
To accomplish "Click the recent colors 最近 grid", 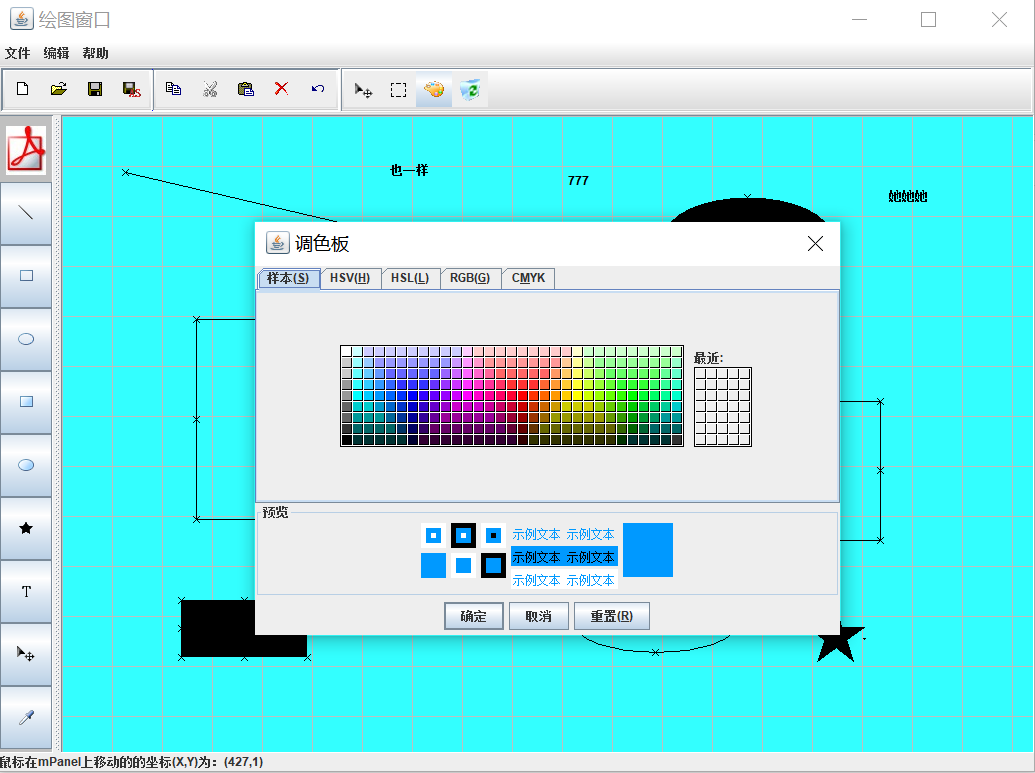I will click(x=723, y=407).
